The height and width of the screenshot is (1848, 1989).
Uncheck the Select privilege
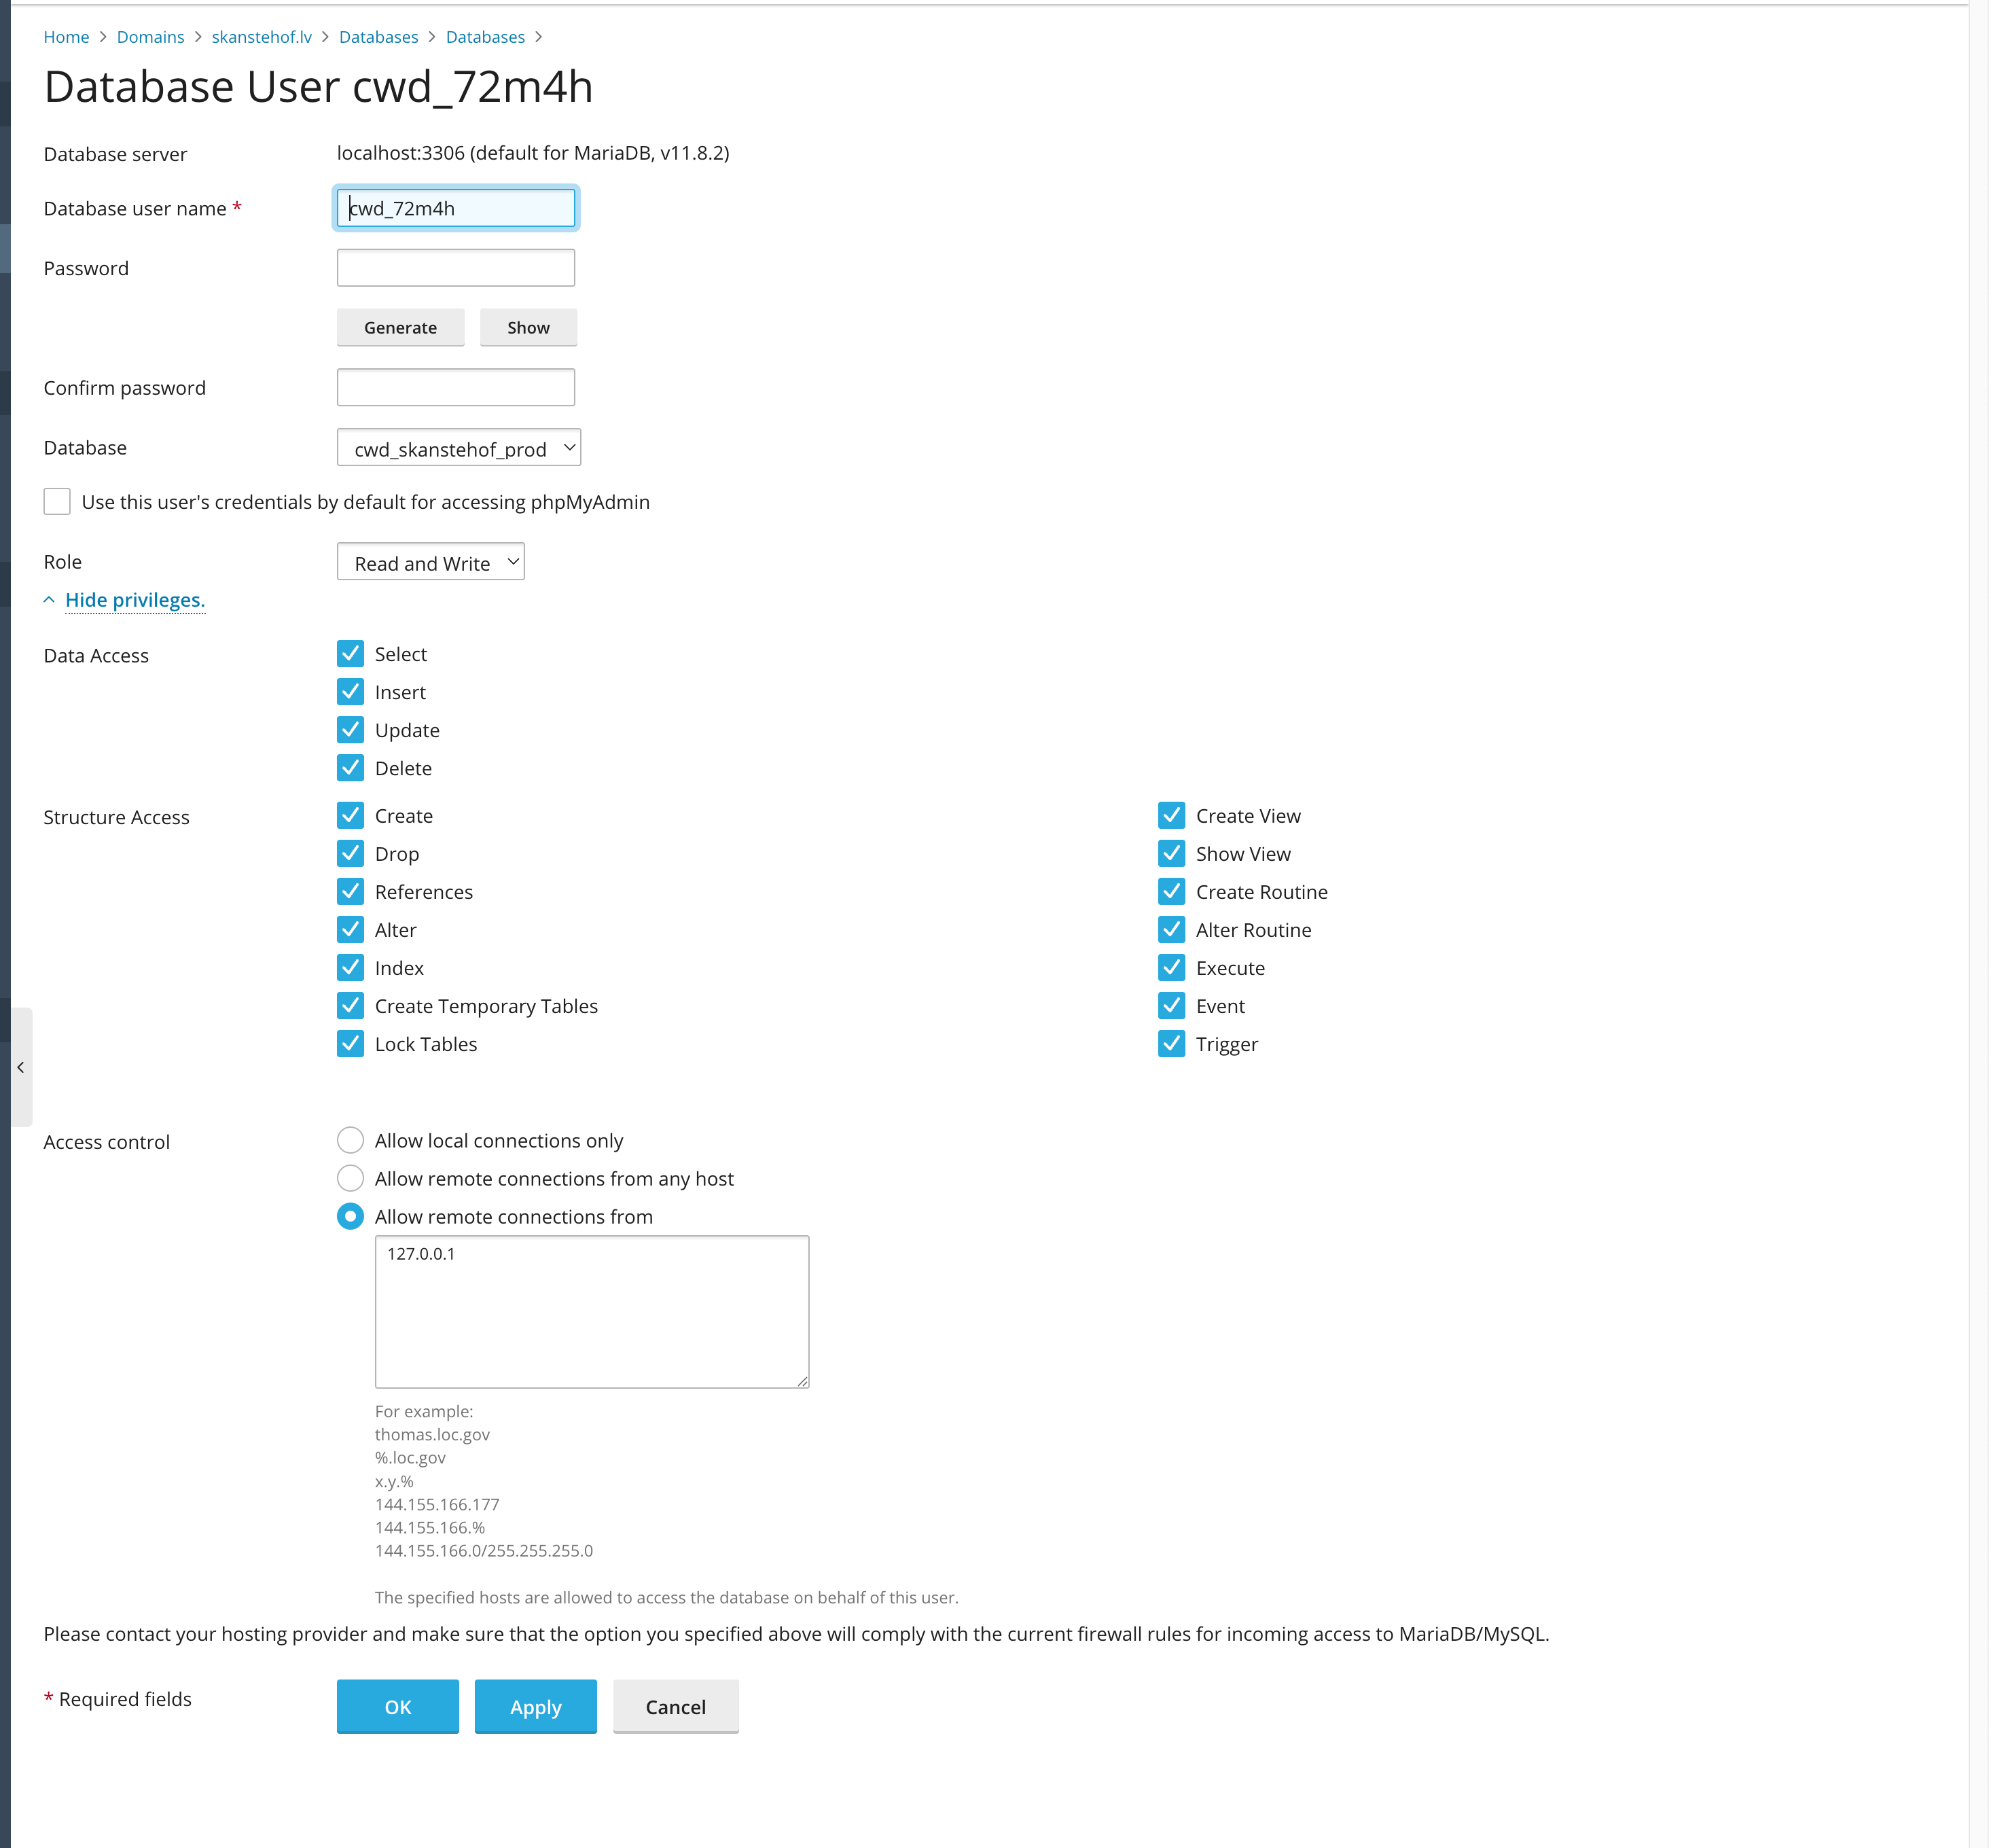click(x=351, y=654)
